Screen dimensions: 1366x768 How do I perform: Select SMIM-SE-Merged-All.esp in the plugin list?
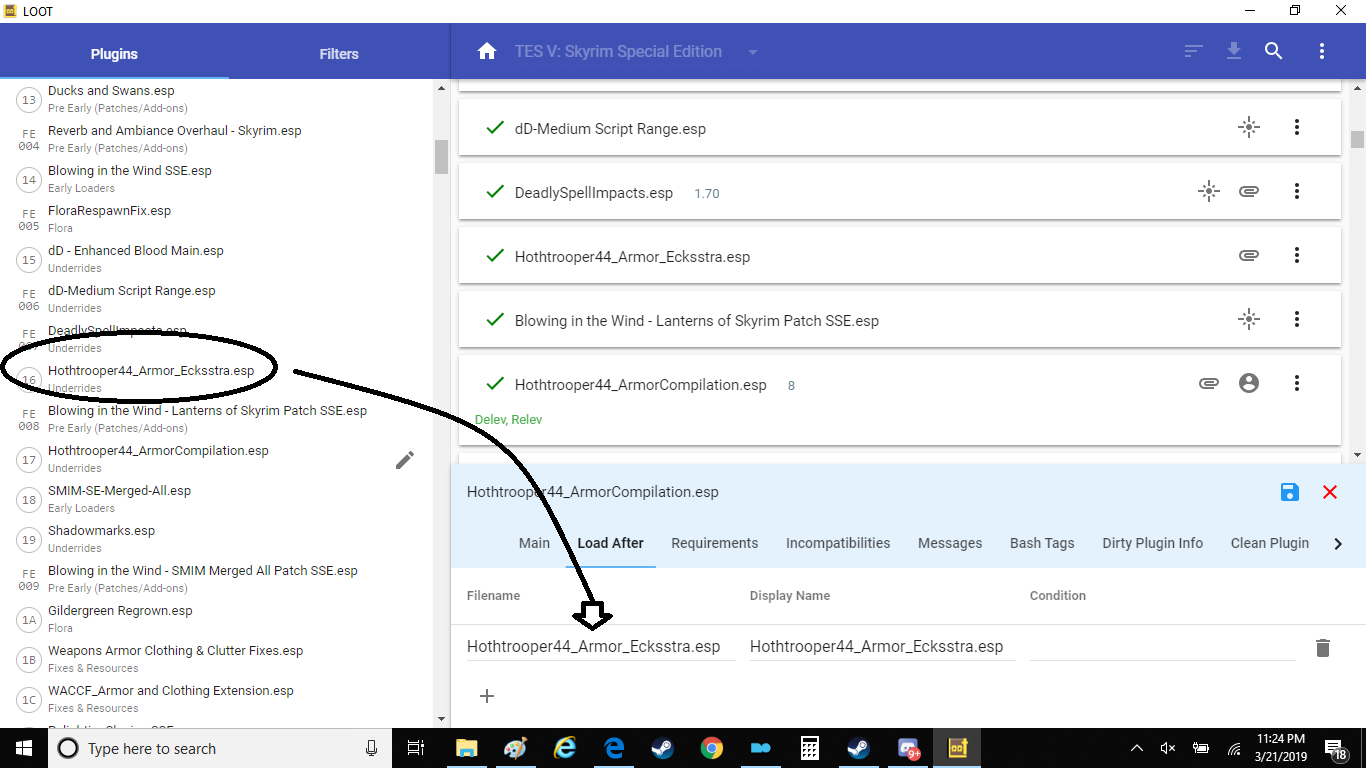(119, 491)
